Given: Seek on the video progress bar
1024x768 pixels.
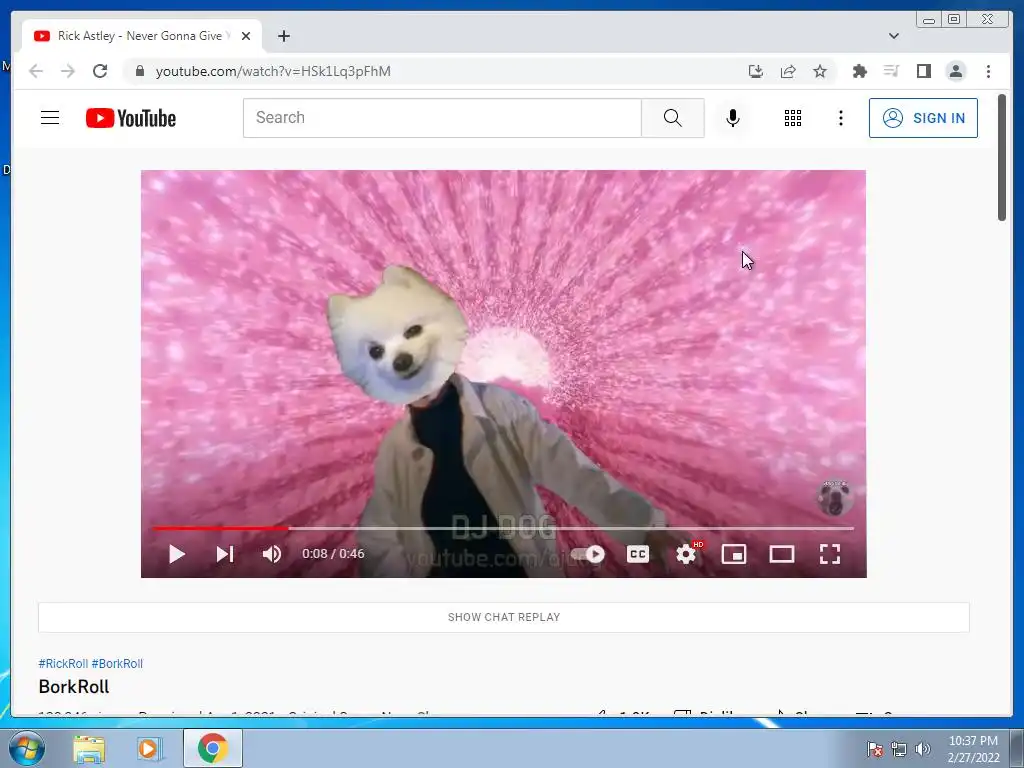Looking at the screenshot, I should (x=503, y=528).
